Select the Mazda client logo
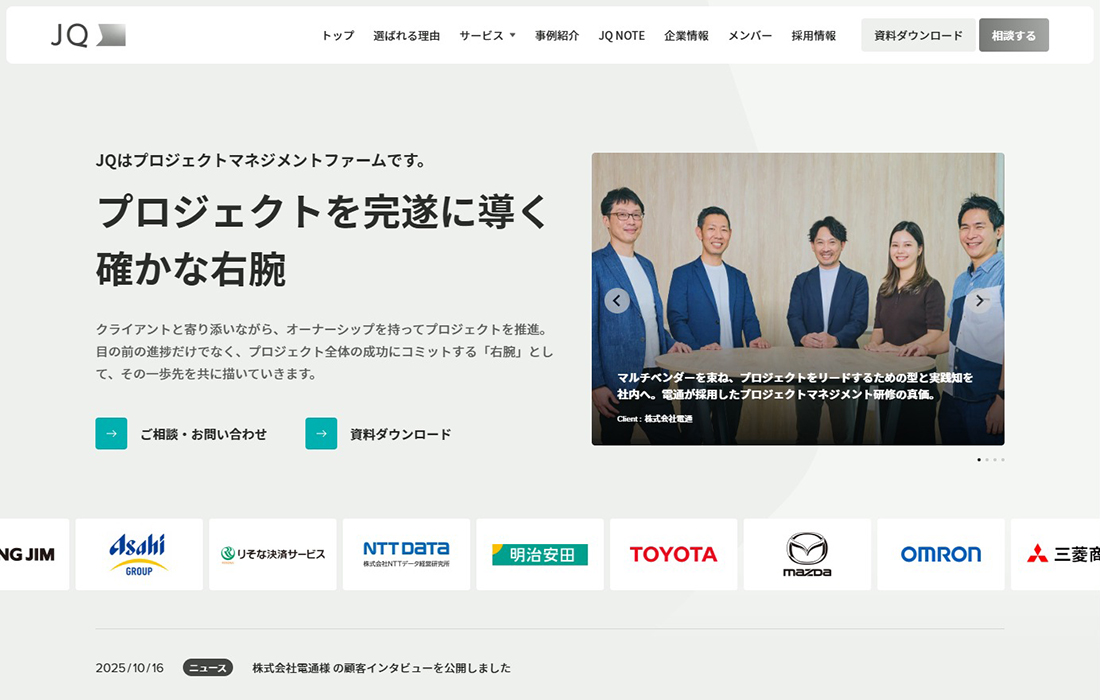 pyautogui.click(x=807, y=554)
